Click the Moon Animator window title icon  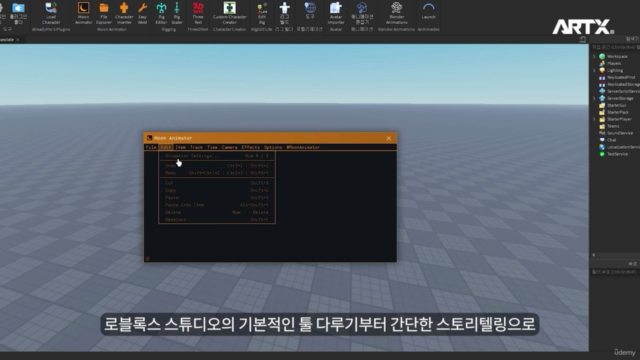149,138
